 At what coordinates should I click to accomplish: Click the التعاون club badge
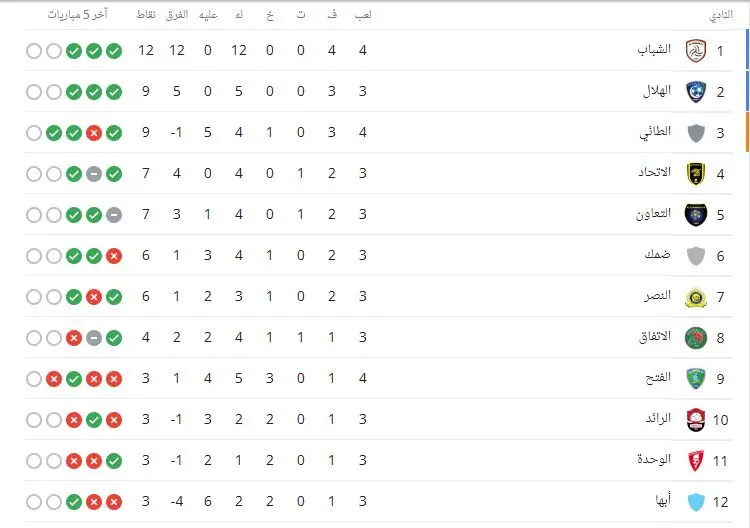click(x=696, y=215)
